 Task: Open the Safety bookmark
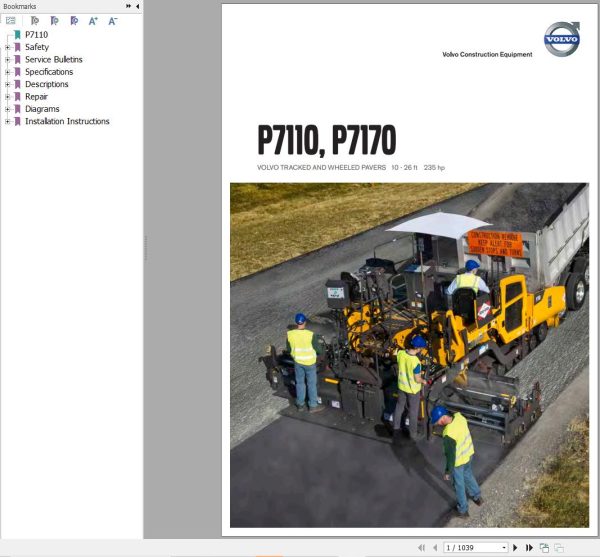(37, 47)
